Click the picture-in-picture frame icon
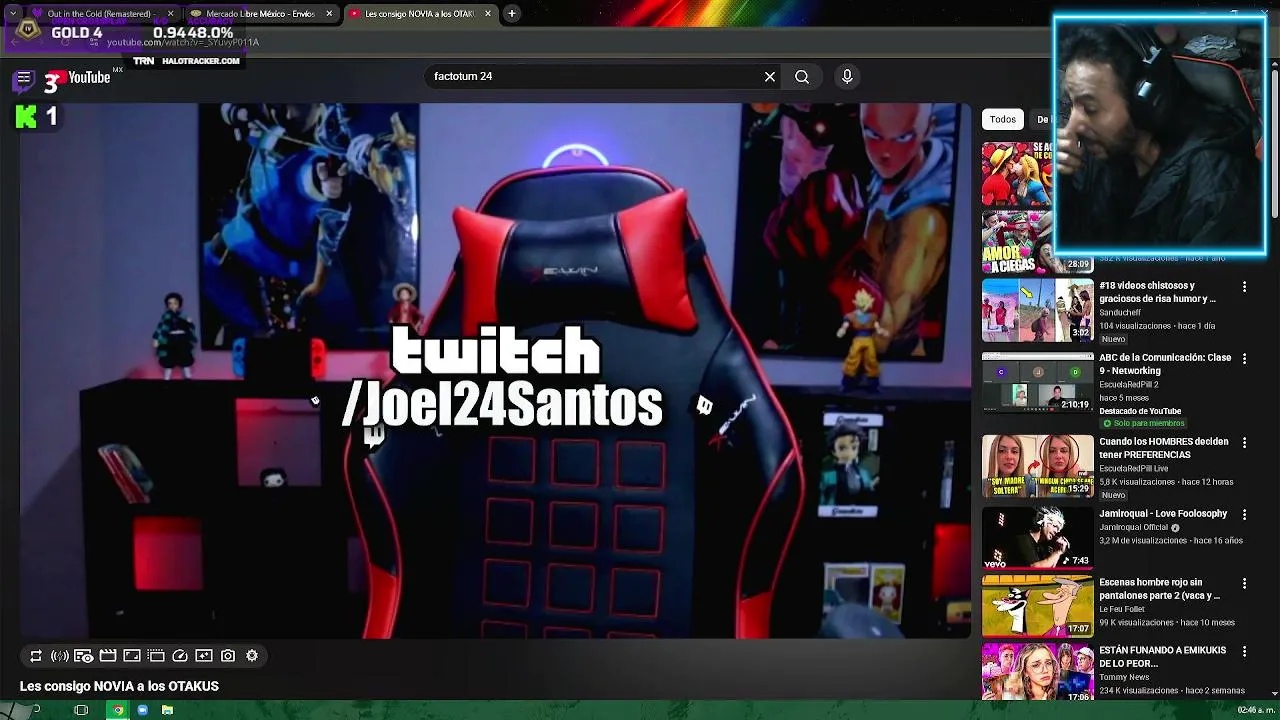This screenshot has height=720, width=1280. pyautogui.click(x=132, y=656)
